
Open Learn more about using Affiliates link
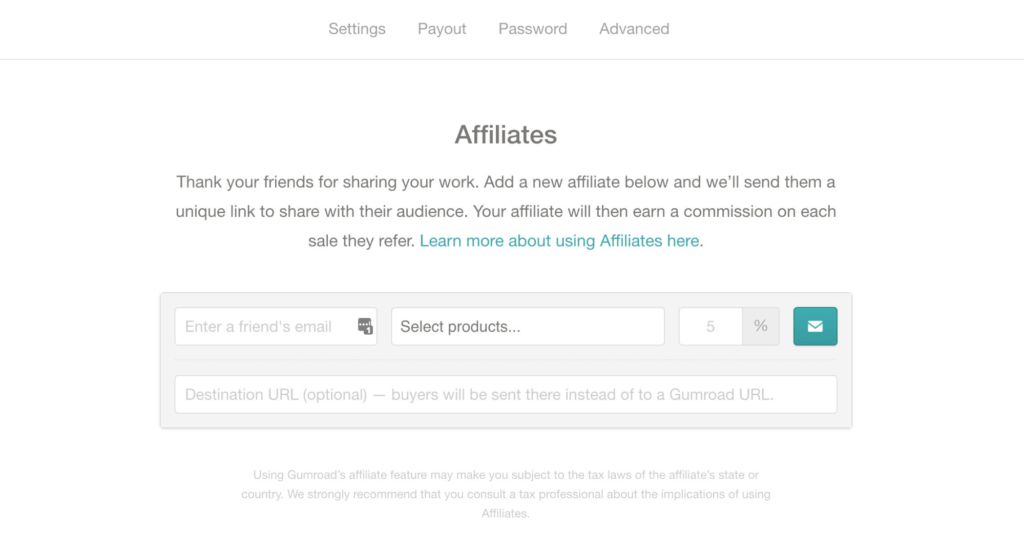(x=559, y=241)
